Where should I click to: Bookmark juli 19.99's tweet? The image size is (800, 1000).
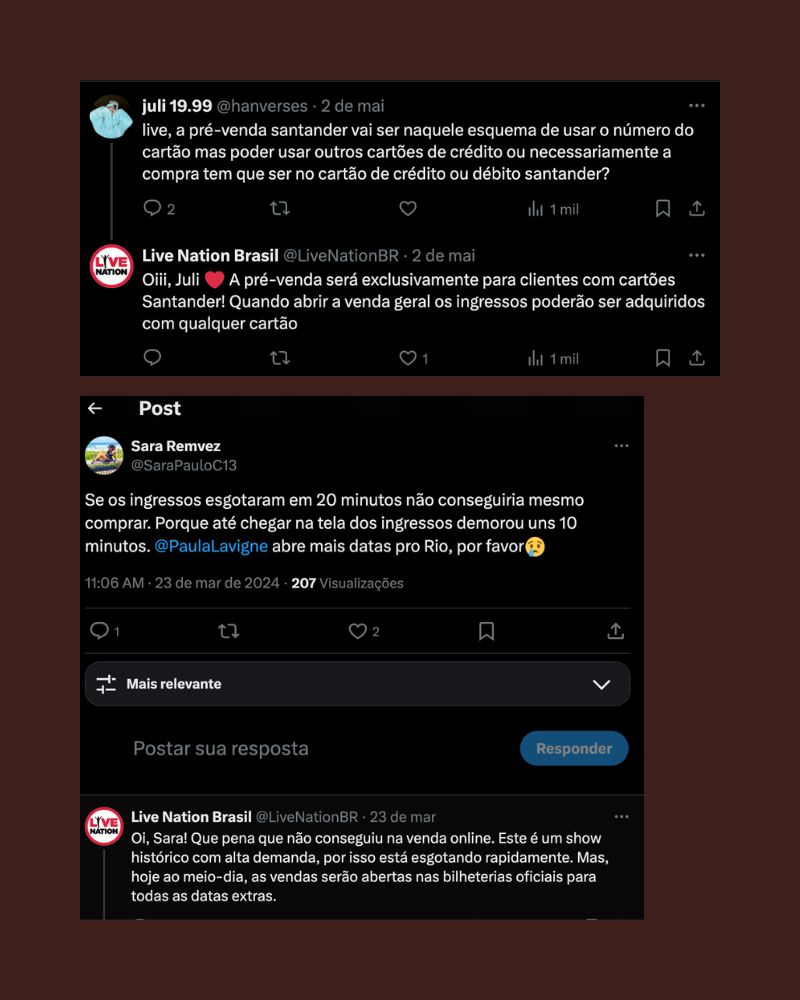(x=663, y=208)
